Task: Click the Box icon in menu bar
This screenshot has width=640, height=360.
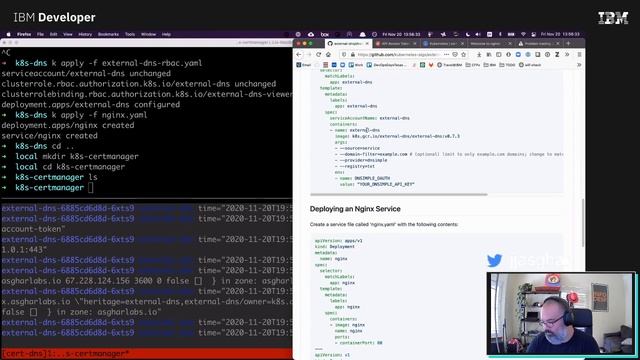Action: click(324, 34)
